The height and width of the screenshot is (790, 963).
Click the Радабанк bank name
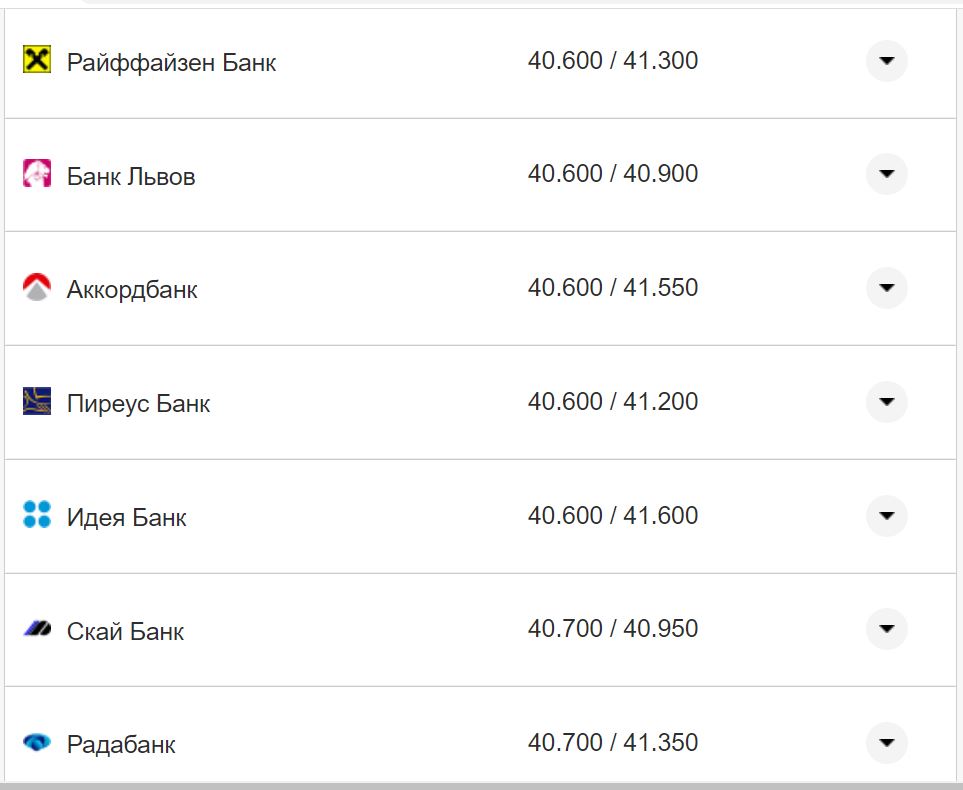[121, 745]
